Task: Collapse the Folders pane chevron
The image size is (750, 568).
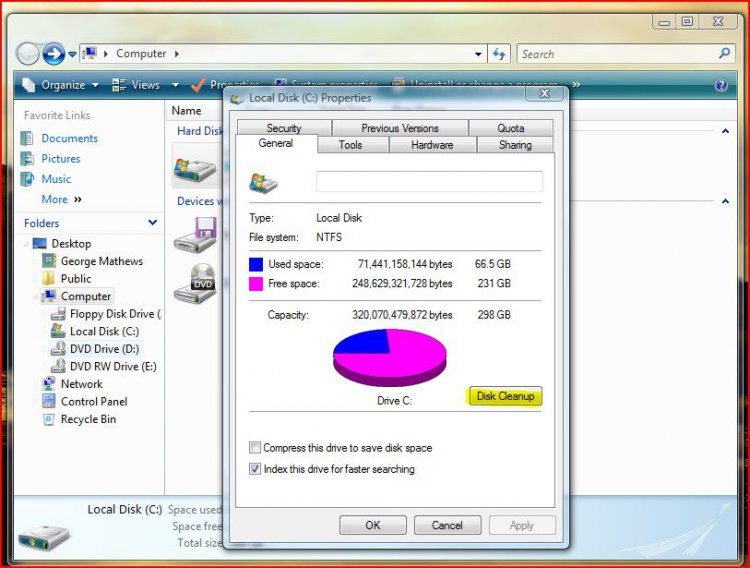Action: point(153,223)
